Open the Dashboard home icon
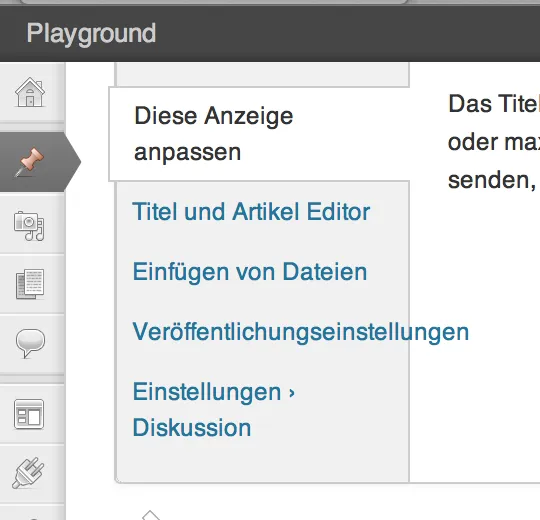540x520 pixels. click(x=30, y=92)
